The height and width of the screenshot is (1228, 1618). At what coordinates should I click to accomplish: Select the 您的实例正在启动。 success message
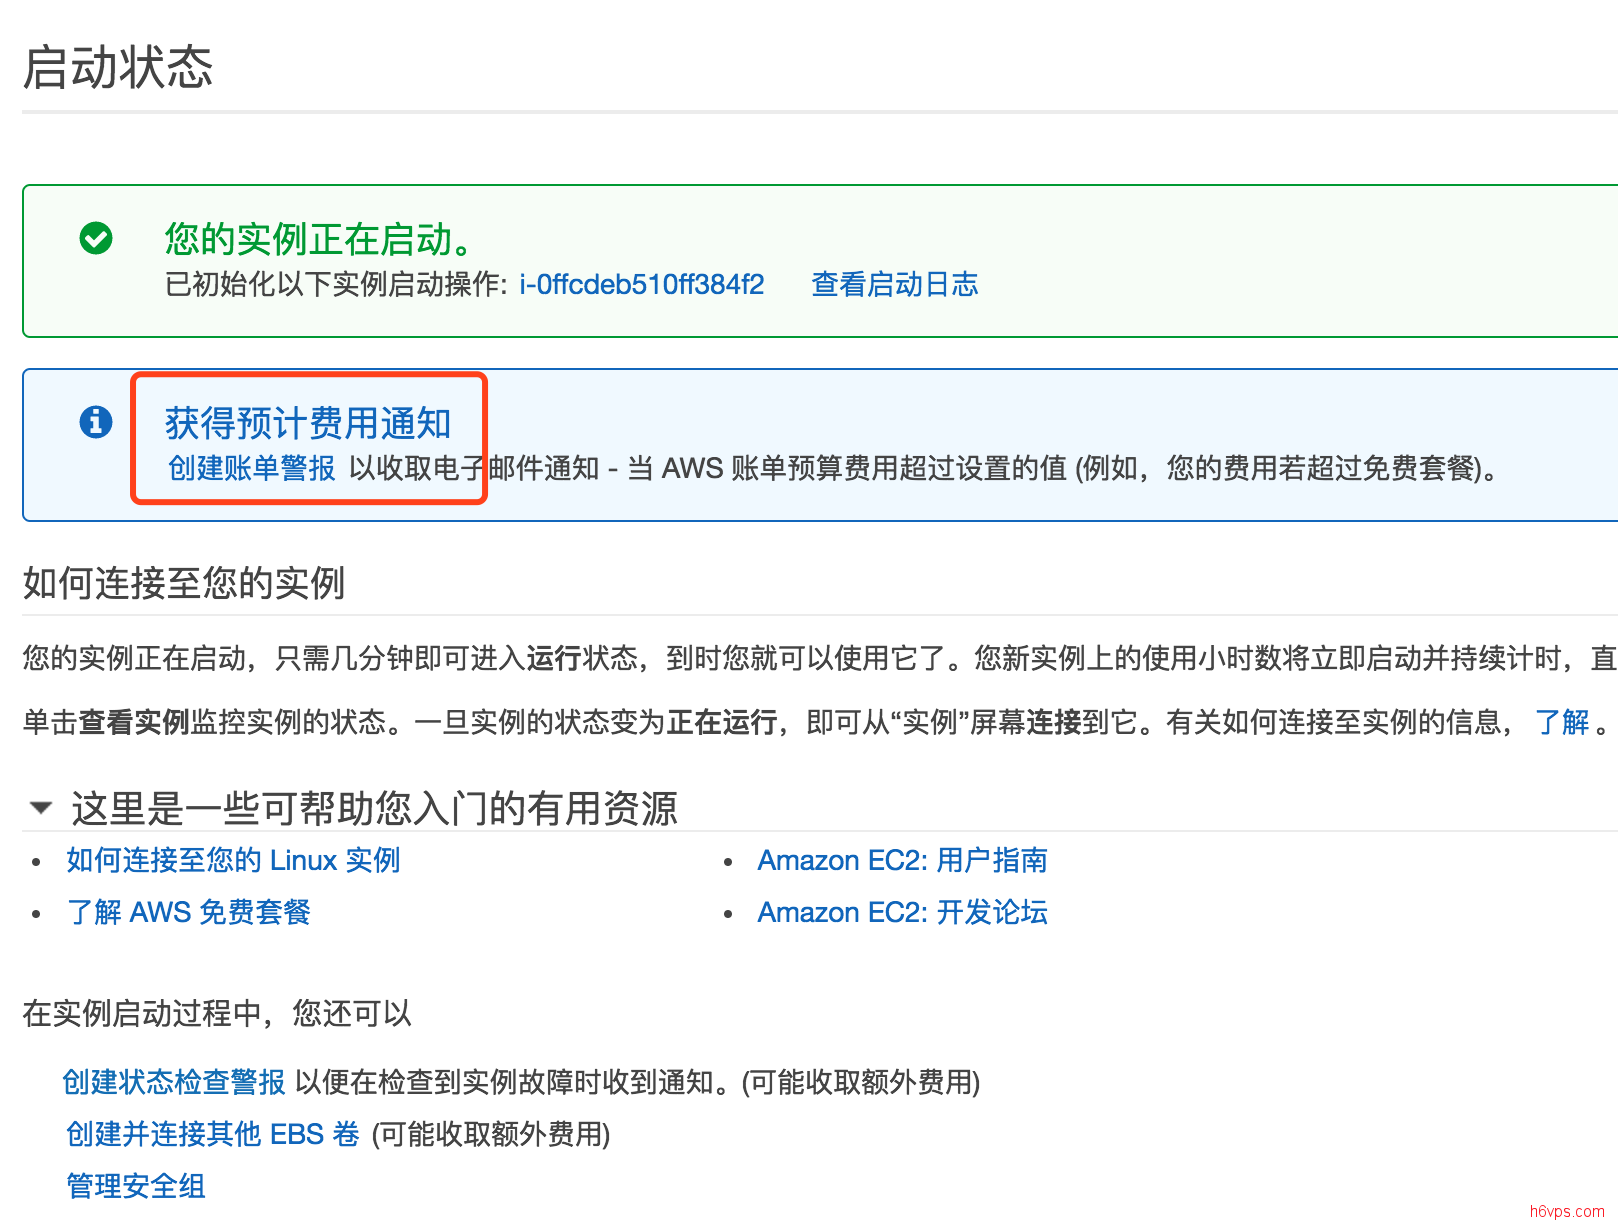[x=319, y=239]
